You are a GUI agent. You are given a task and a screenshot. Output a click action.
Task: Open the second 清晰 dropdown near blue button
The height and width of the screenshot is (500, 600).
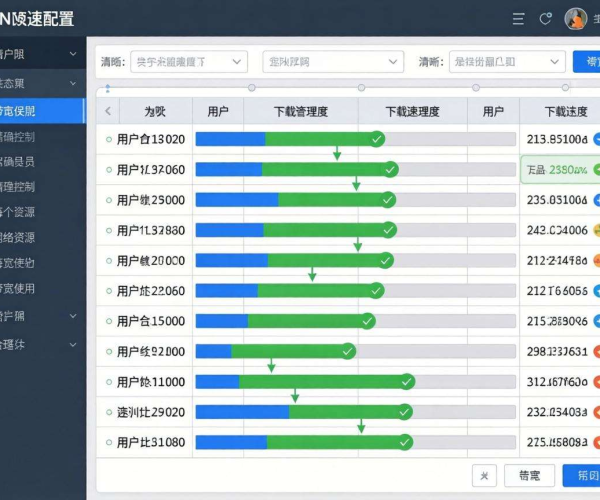point(507,62)
